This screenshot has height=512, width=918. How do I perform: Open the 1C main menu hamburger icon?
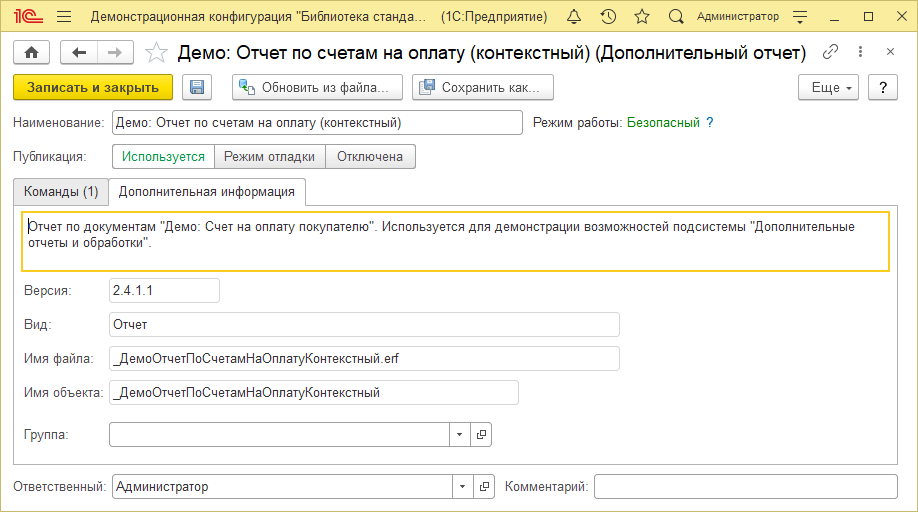coord(64,16)
